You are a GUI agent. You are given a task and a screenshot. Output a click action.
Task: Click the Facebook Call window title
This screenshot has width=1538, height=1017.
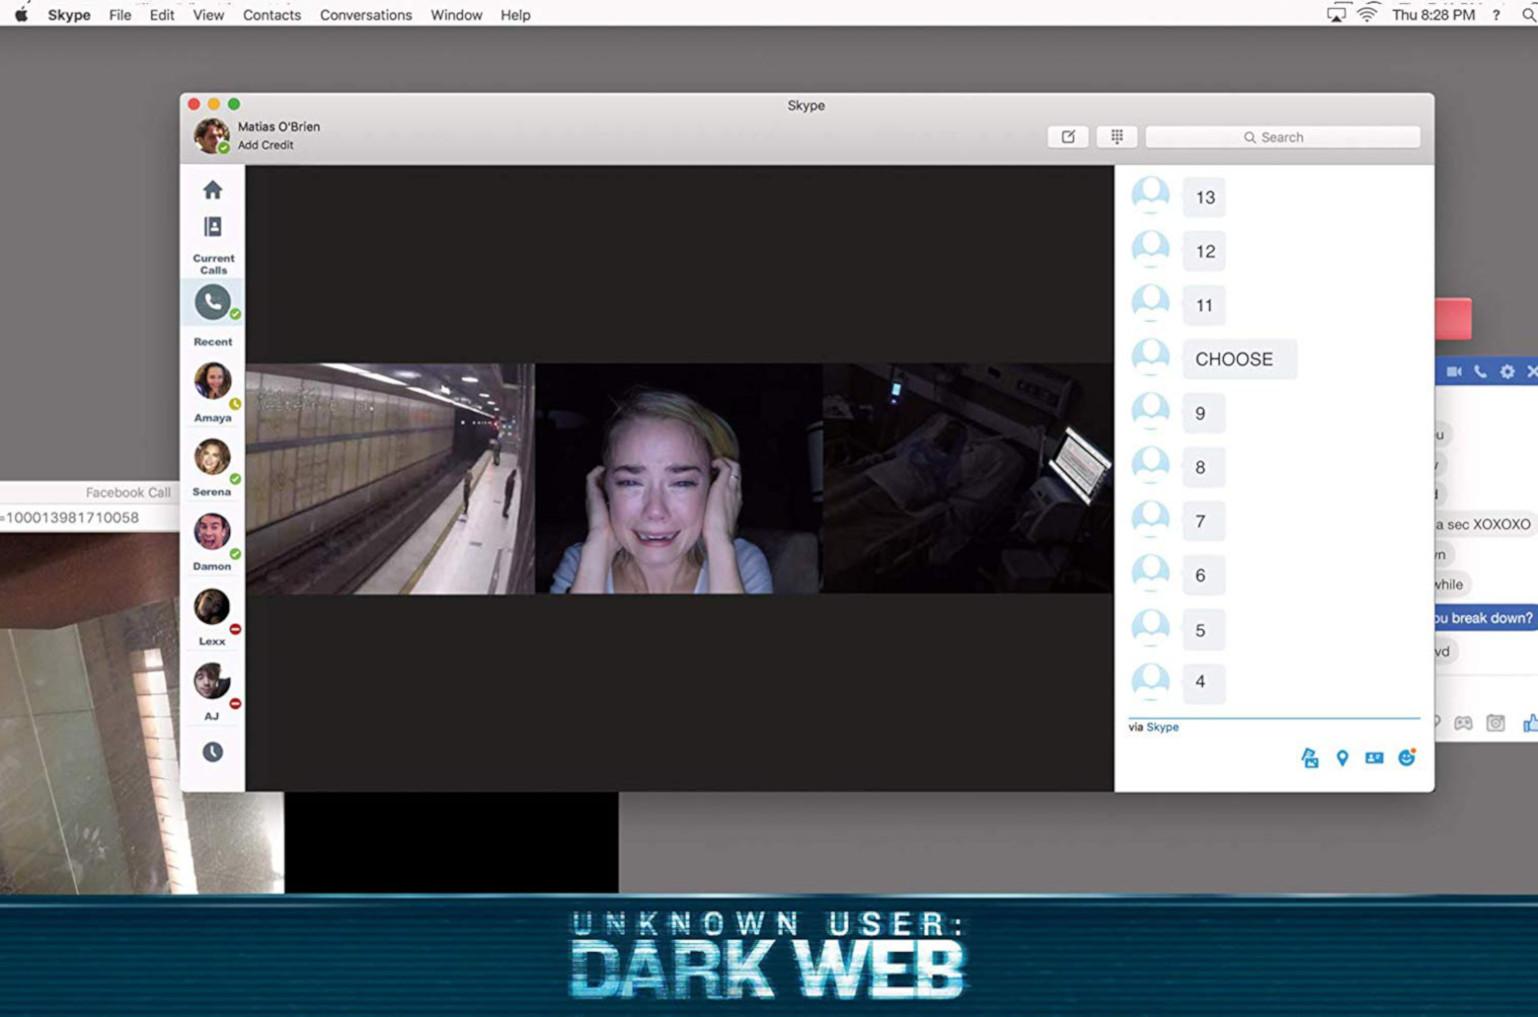[x=128, y=492]
